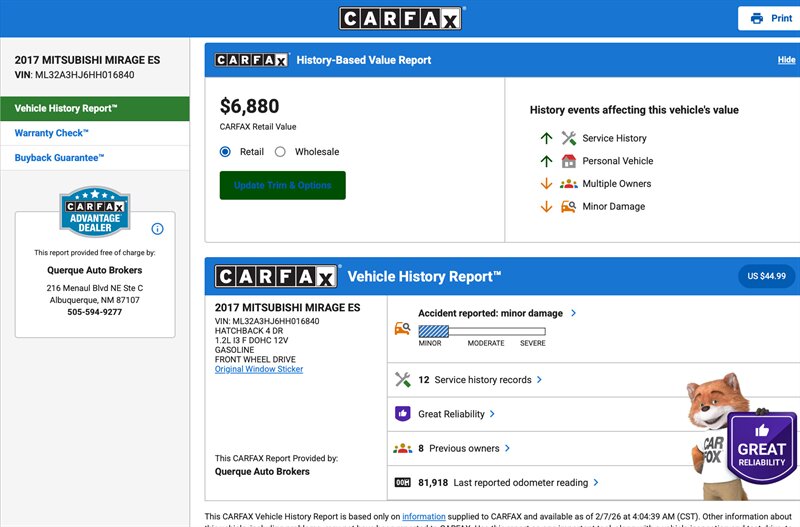Click the Minor Damage car icon
The image size is (800, 527).
click(x=569, y=207)
